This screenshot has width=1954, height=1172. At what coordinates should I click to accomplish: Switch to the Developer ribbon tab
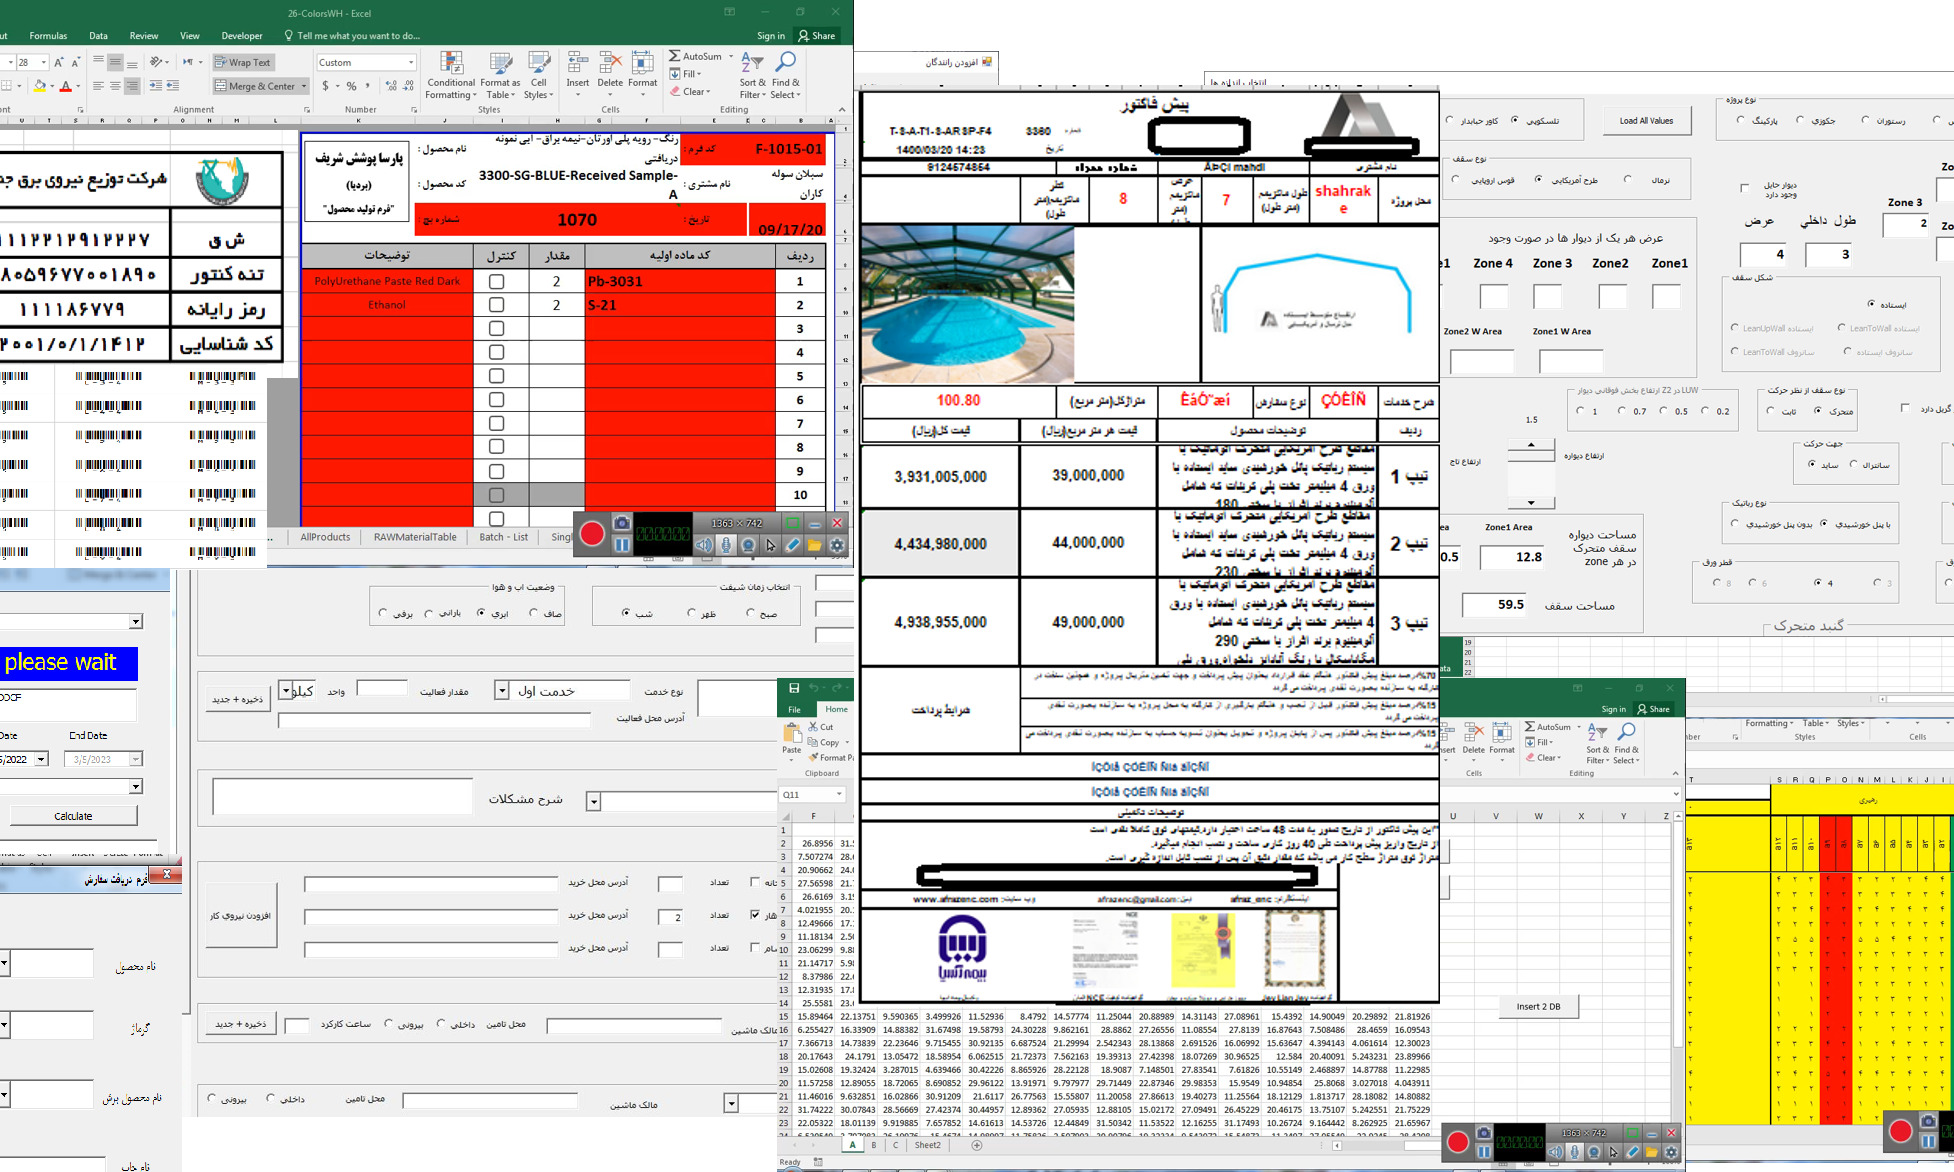pyautogui.click(x=242, y=36)
